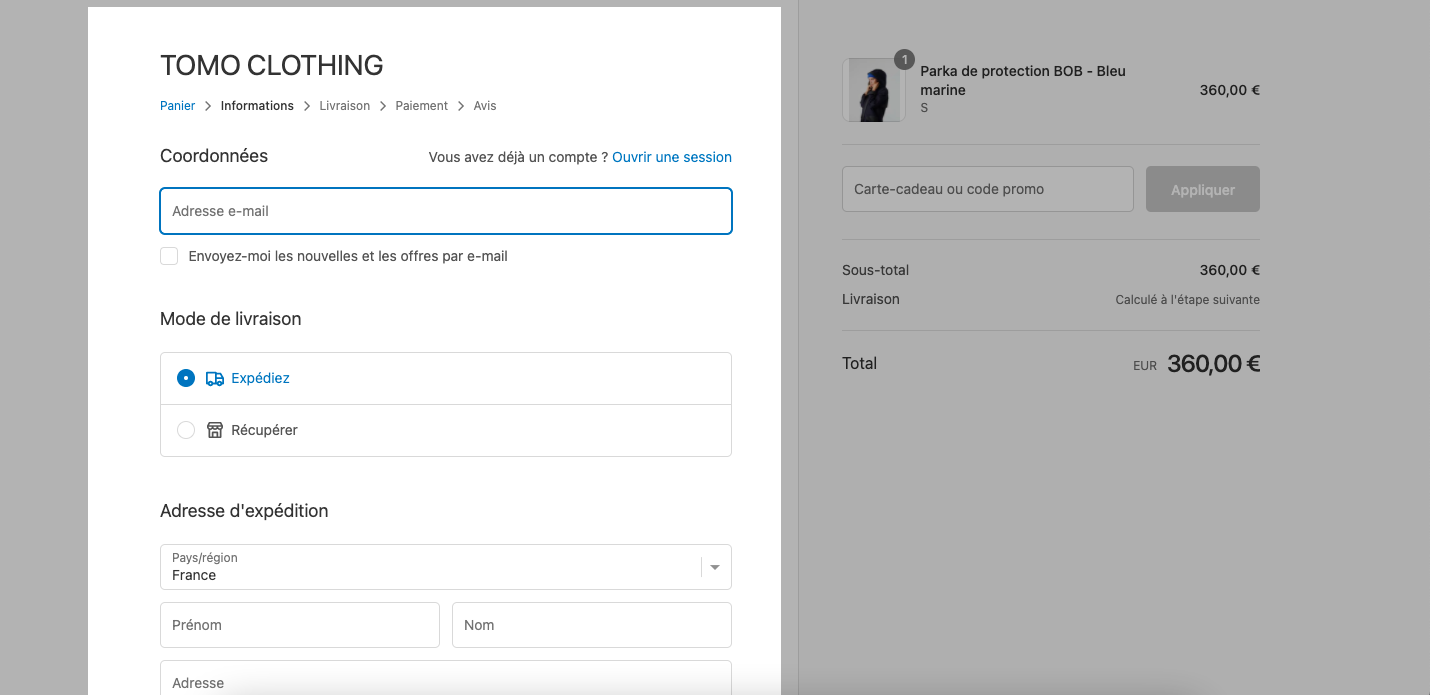Click the dropdown arrow in the France selector
Image resolution: width=1430 pixels, height=695 pixels.
[x=715, y=567]
